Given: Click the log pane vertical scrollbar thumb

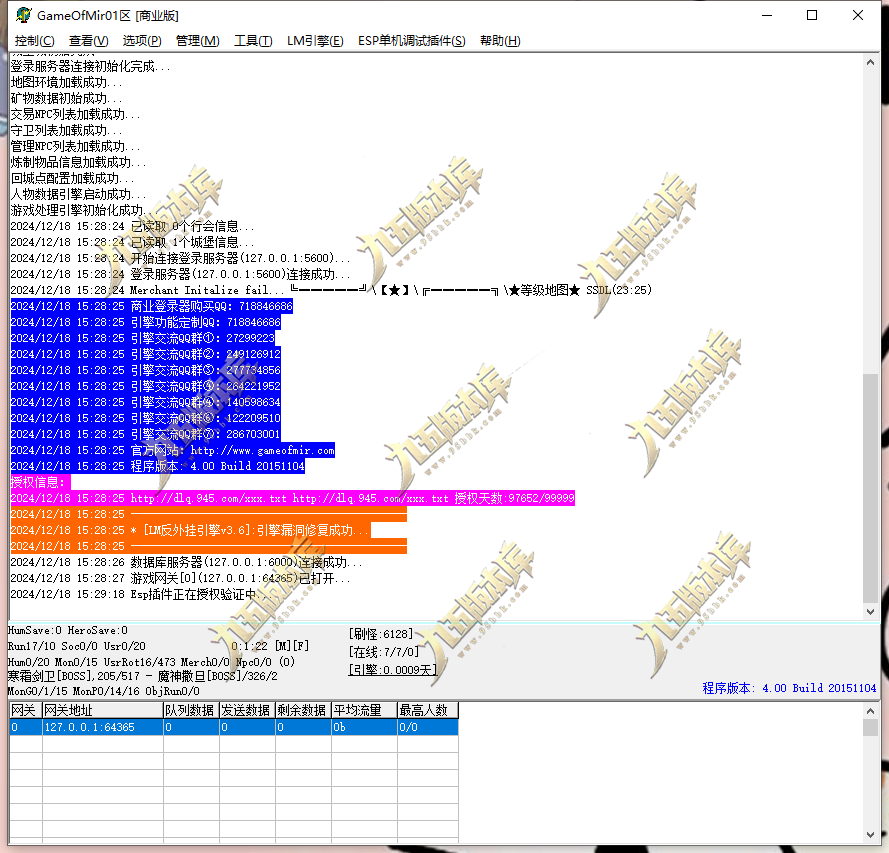Looking at the screenshot, I should click(x=870, y=487).
